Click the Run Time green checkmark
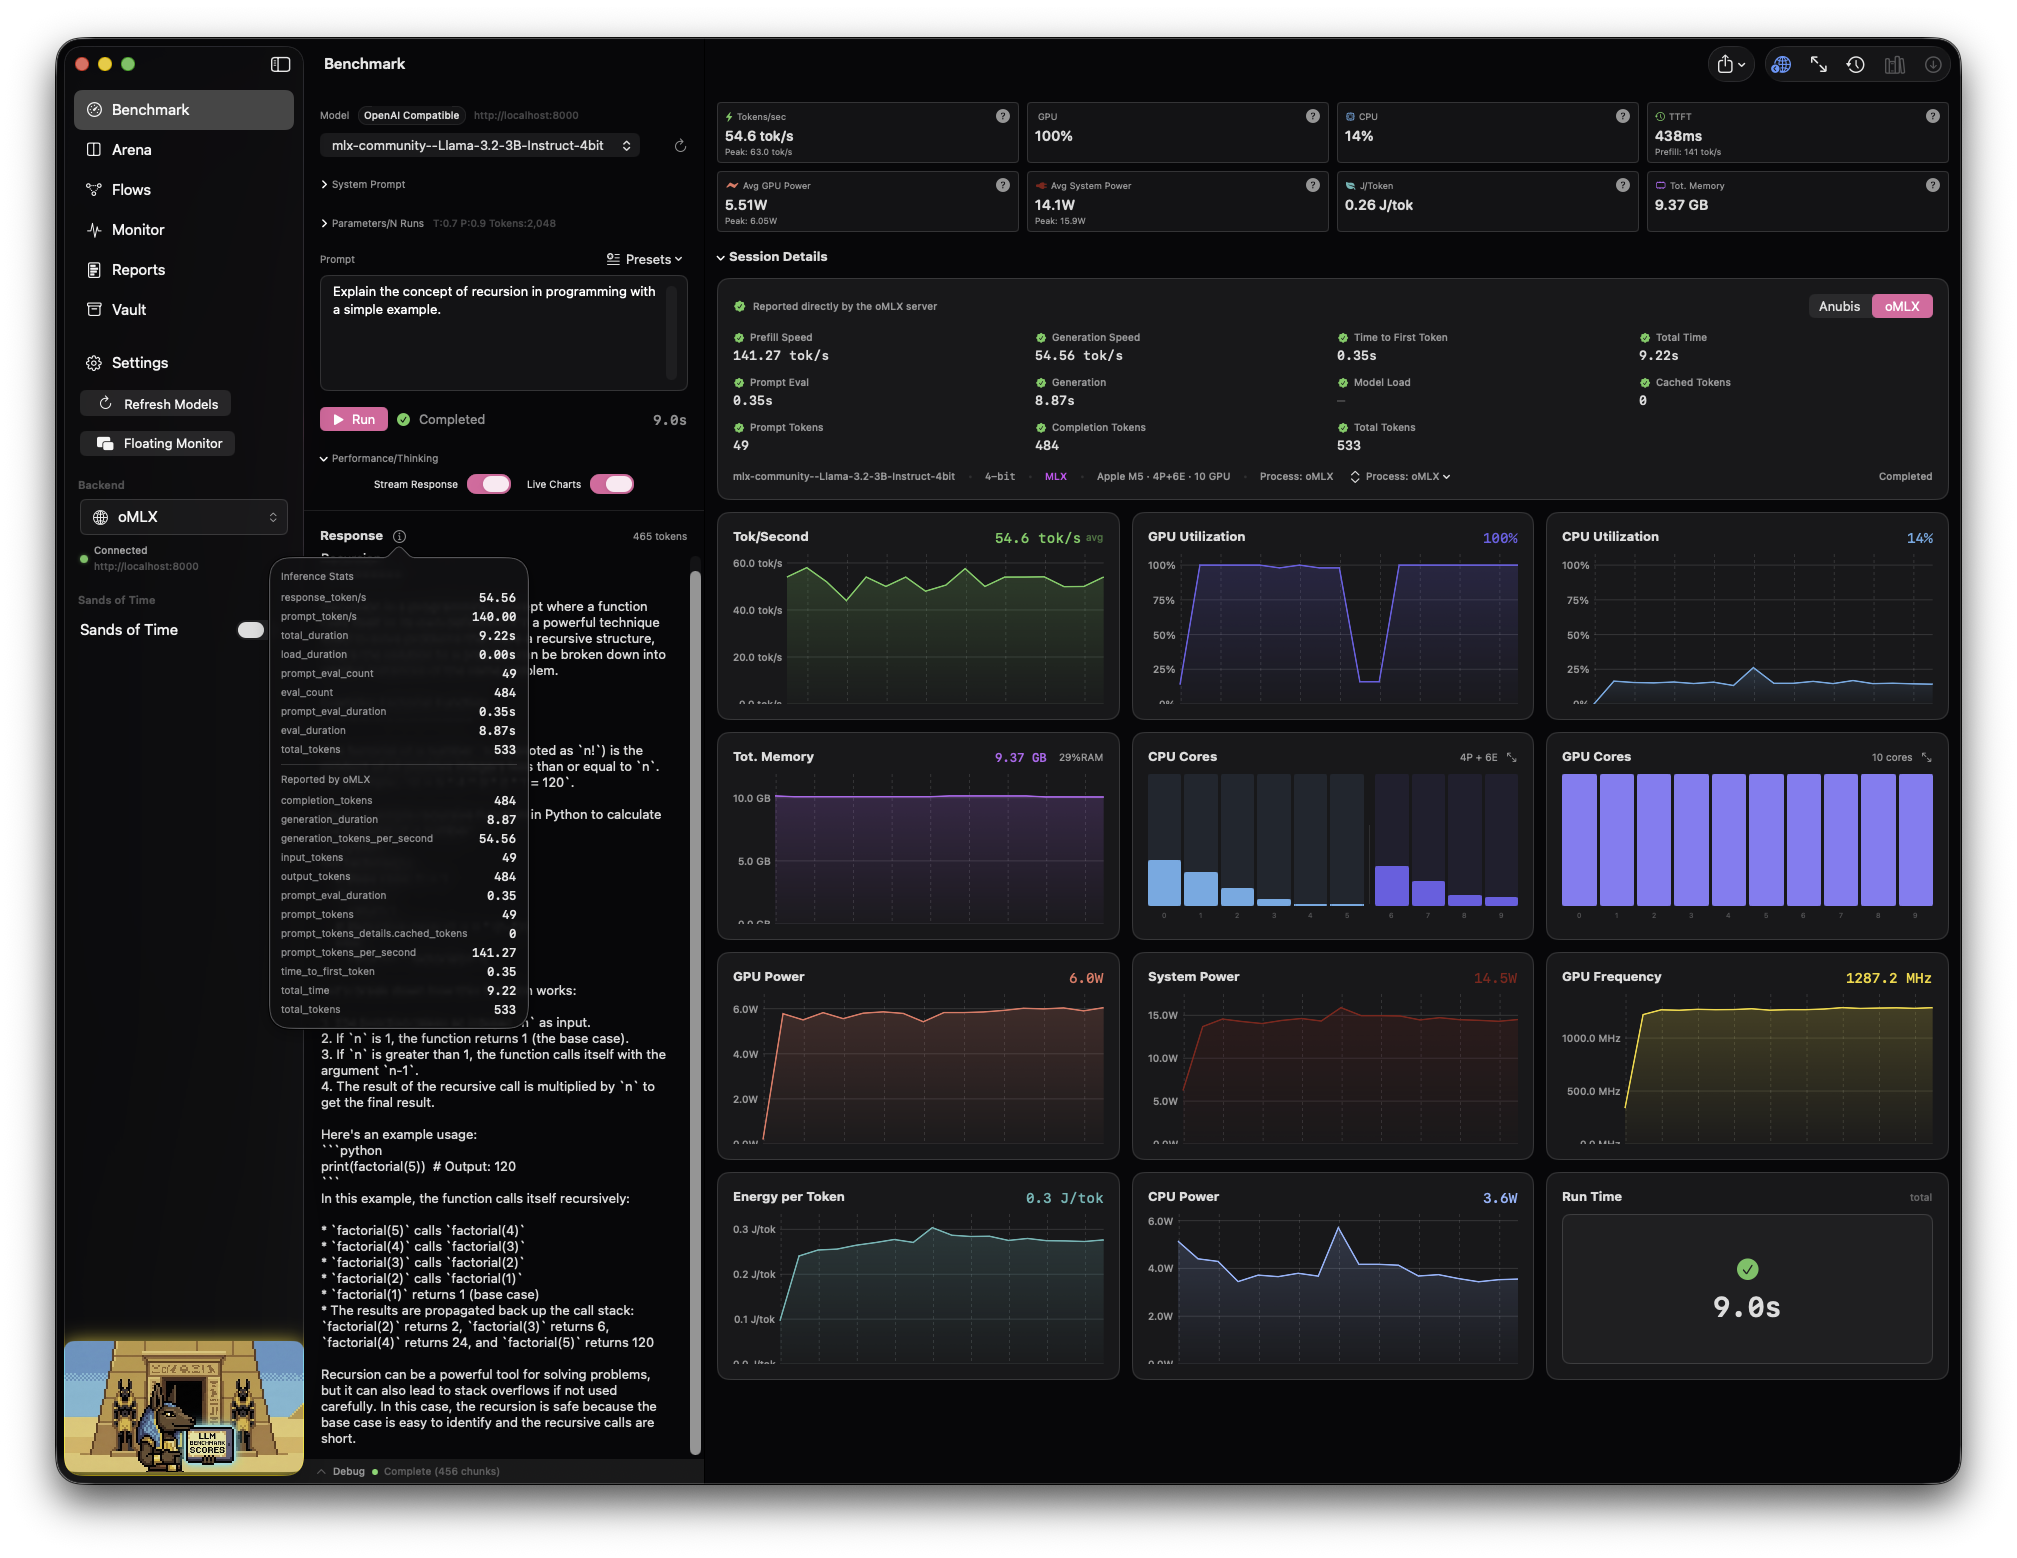Viewport: 2017px width, 1558px height. click(1747, 1270)
